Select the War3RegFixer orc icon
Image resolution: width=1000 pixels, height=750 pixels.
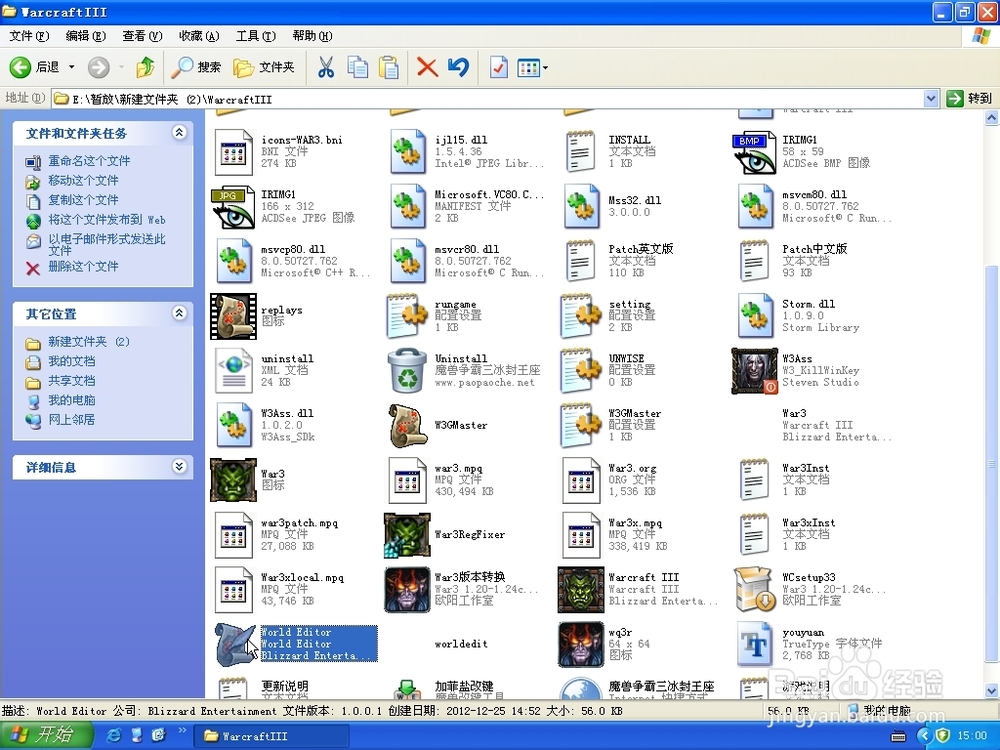[408, 534]
